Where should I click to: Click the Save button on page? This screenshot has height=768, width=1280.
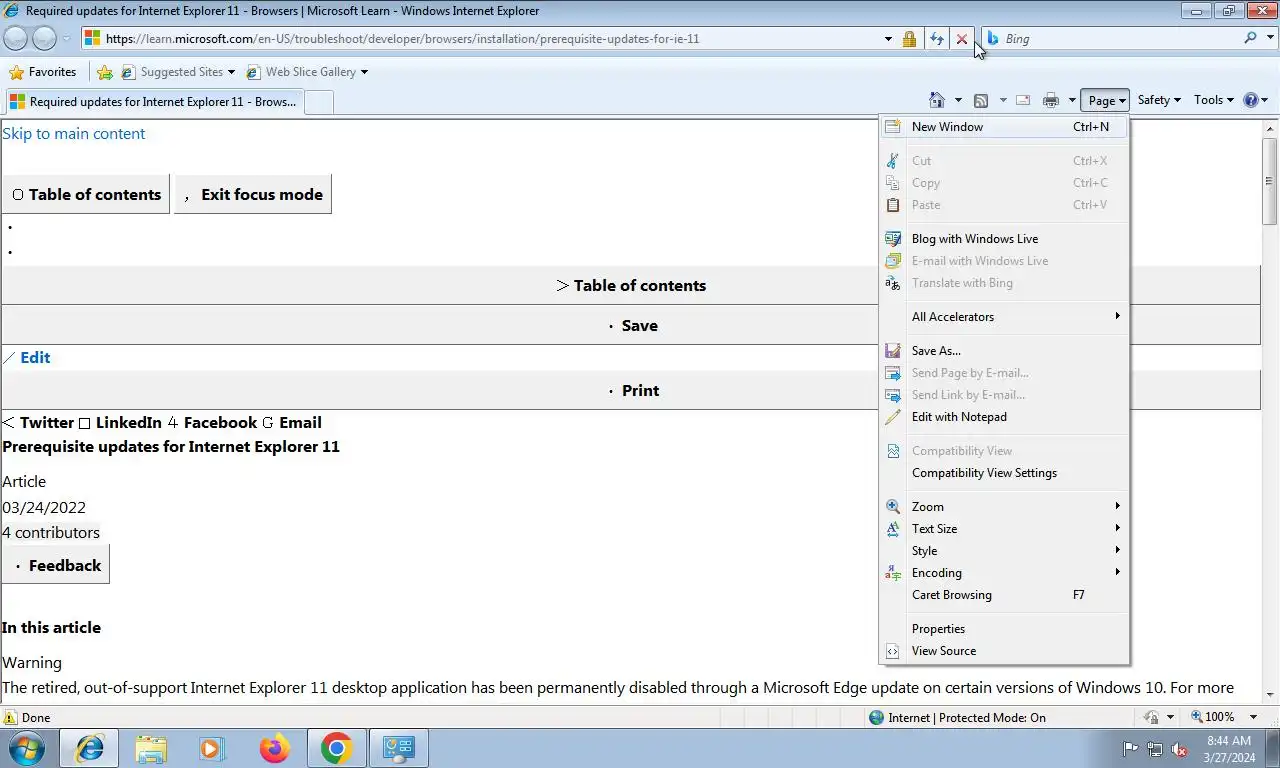(633, 326)
